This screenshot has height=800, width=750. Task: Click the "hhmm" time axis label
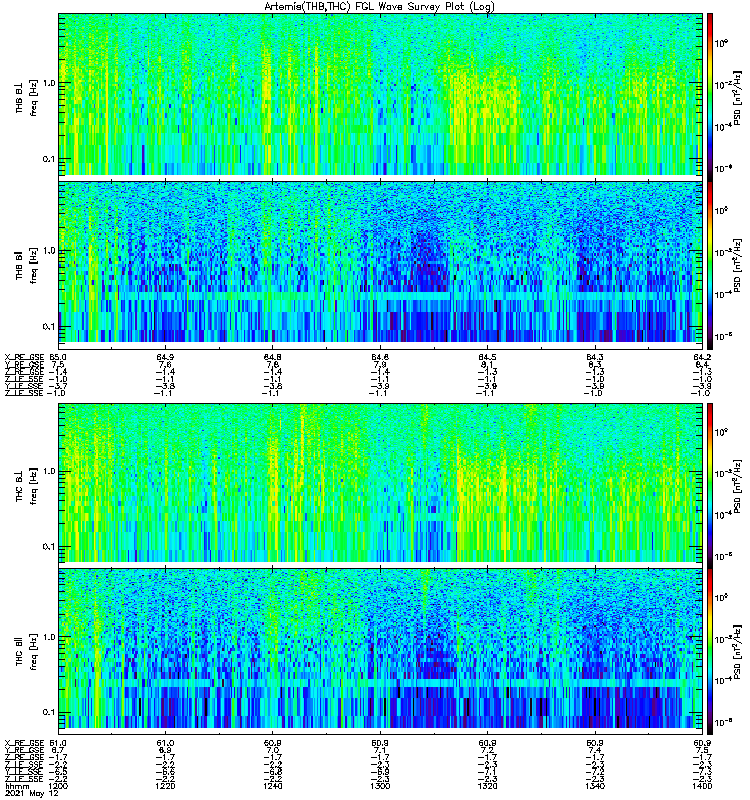15,786
